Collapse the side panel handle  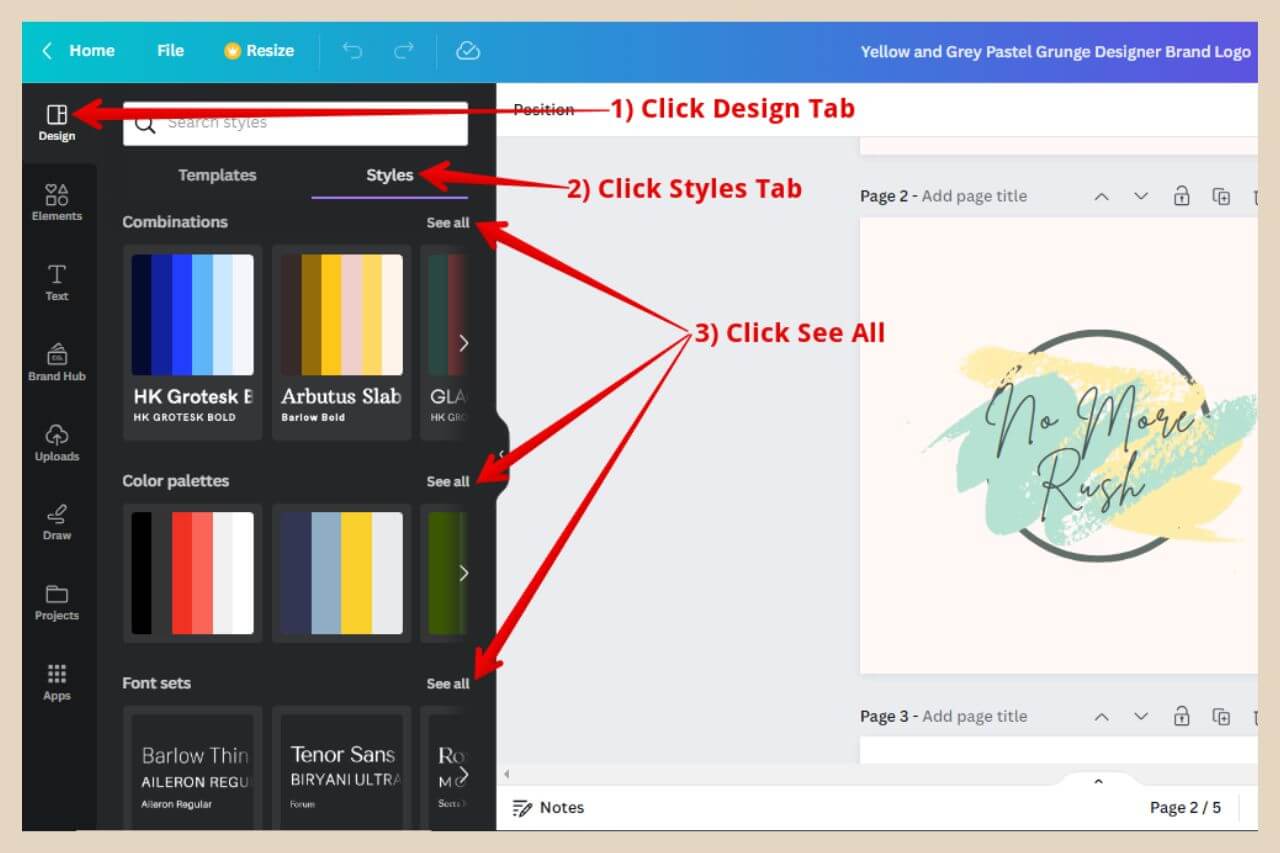click(x=502, y=454)
